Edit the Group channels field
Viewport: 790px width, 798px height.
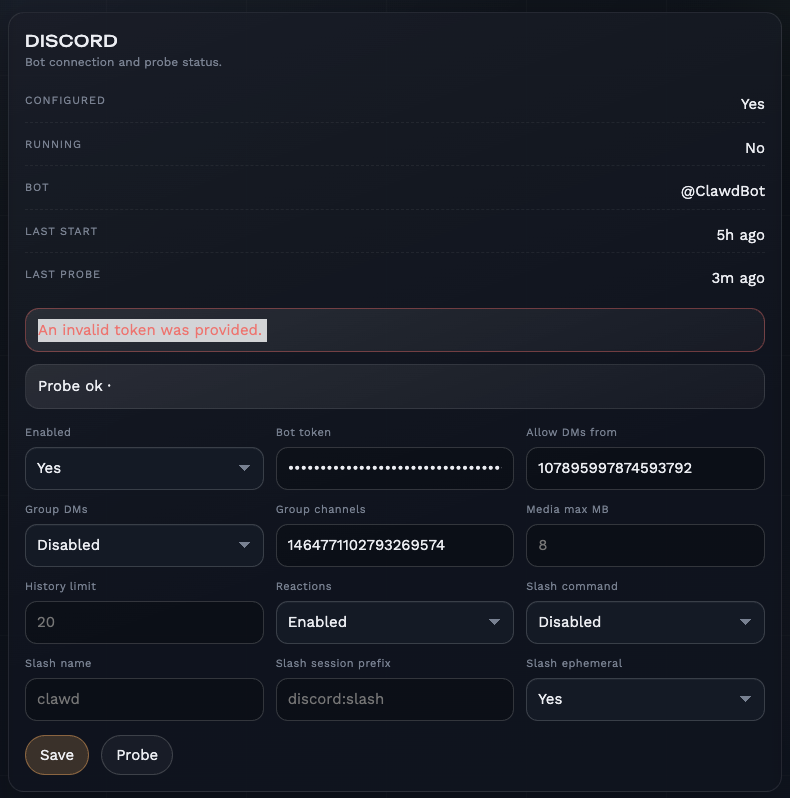click(x=394, y=545)
